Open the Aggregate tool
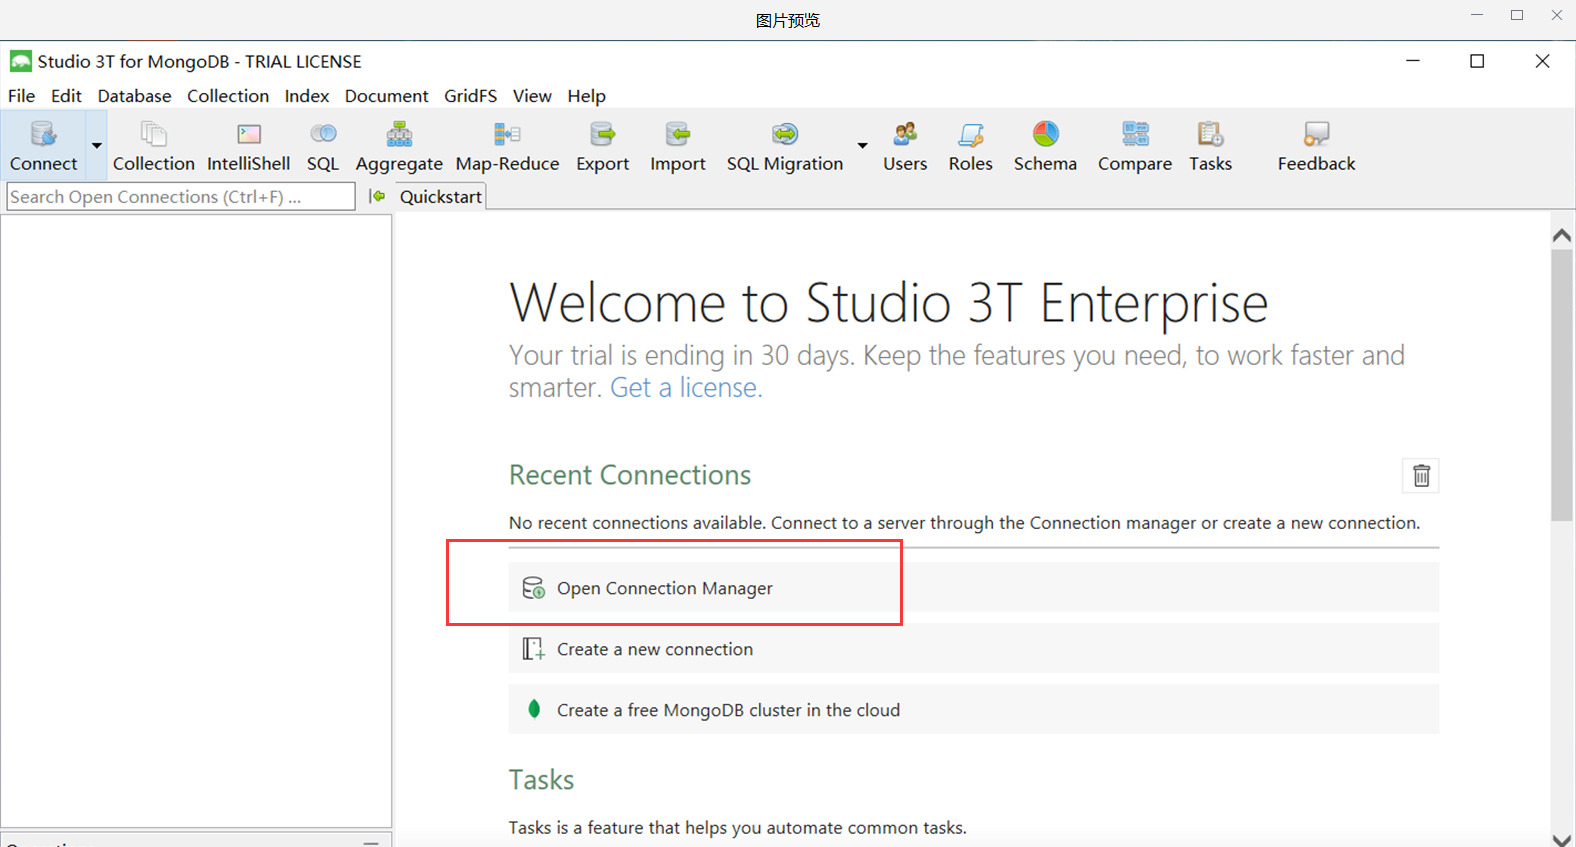1576x847 pixels. [x=399, y=146]
